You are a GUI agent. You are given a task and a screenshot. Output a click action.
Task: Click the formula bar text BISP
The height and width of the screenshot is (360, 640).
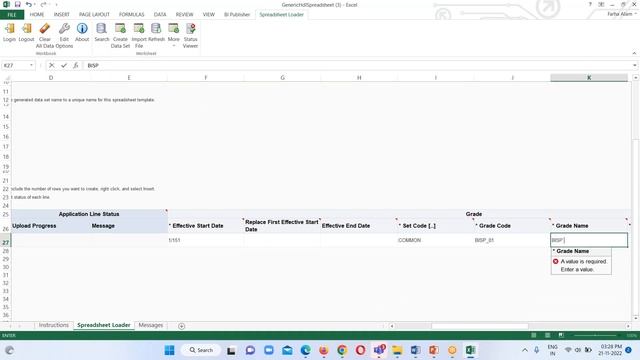coord(93,65)
